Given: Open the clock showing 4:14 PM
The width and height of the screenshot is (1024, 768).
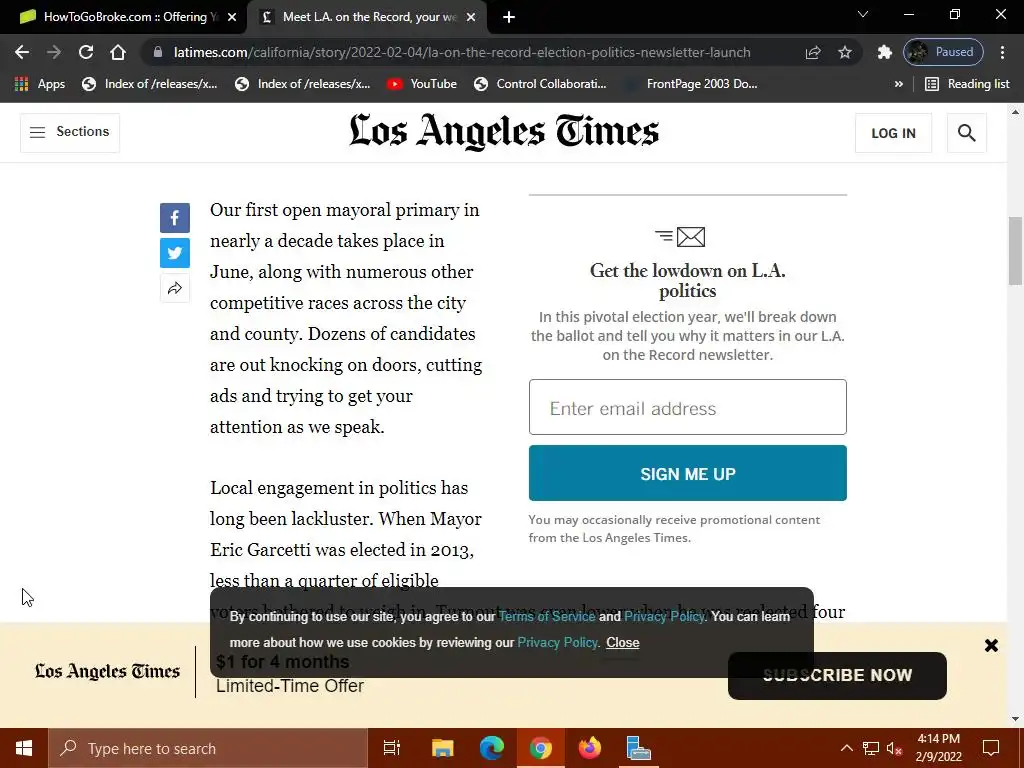Looking at the screenshot, I should coord(938,748).
